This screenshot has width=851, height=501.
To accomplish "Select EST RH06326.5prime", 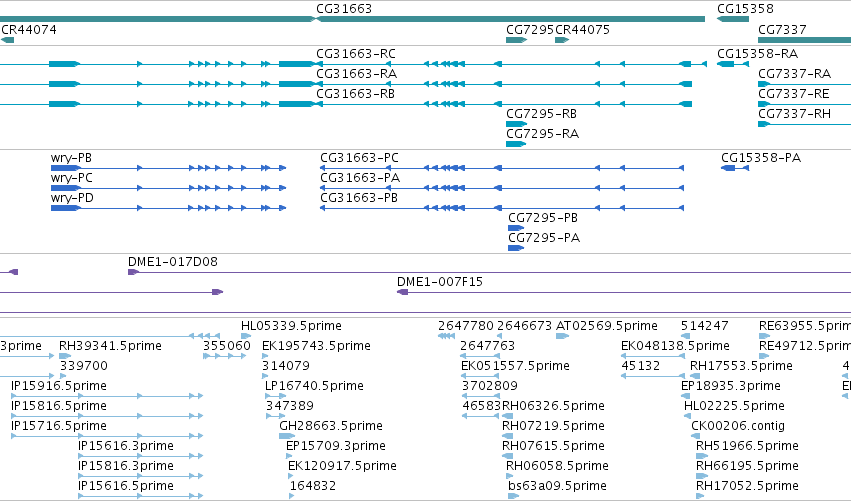I will tap(554, 406).
